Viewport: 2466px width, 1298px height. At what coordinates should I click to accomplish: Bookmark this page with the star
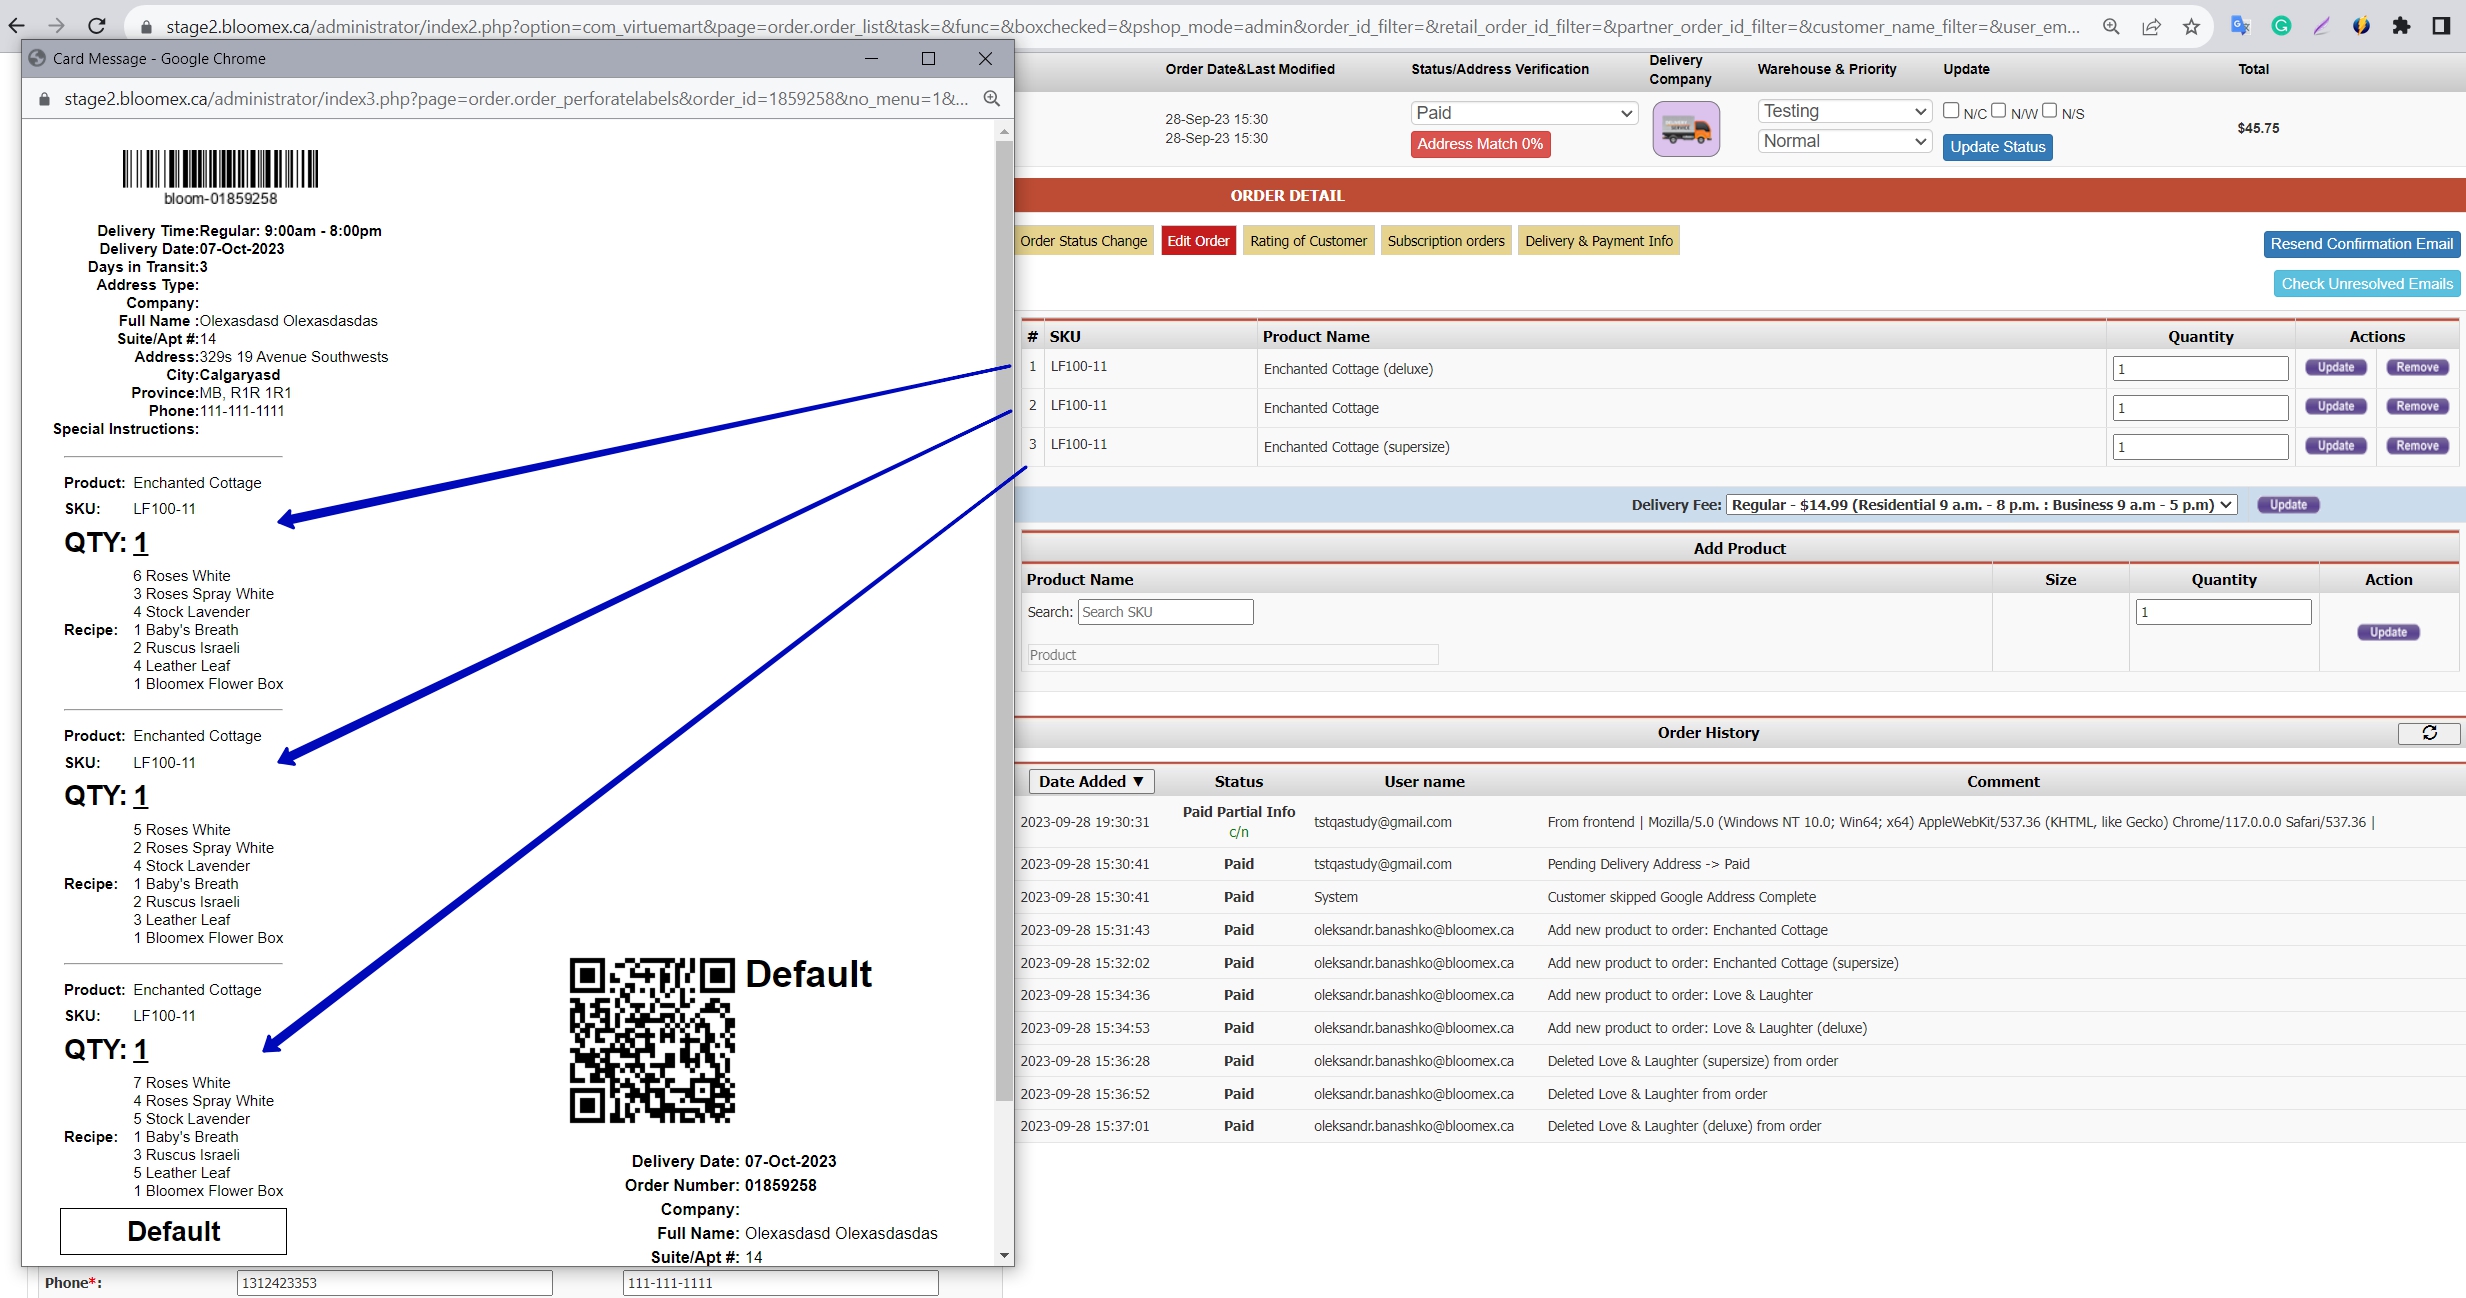coord(2191,27)
